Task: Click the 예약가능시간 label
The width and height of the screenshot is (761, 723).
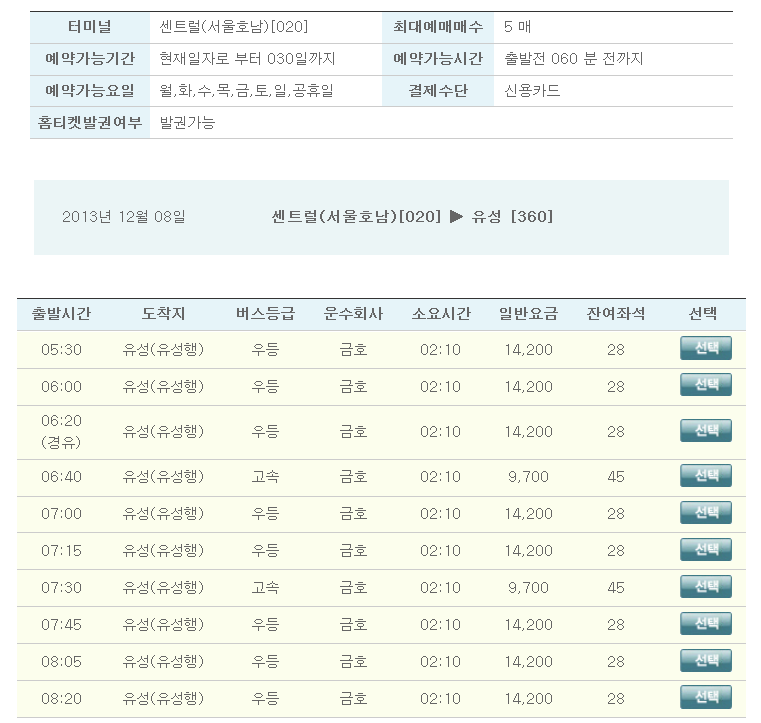Action: (x=438, y=59)
